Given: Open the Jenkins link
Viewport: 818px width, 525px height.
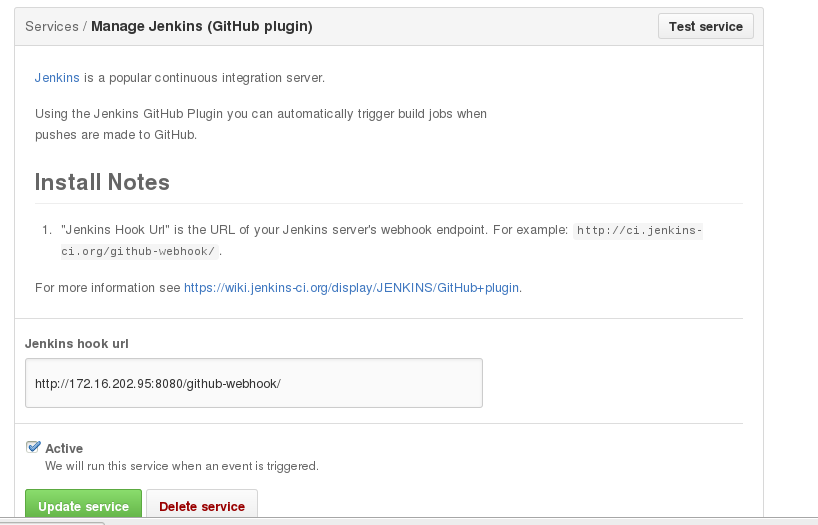Looking at the screenshot, I should coord(57,78).
